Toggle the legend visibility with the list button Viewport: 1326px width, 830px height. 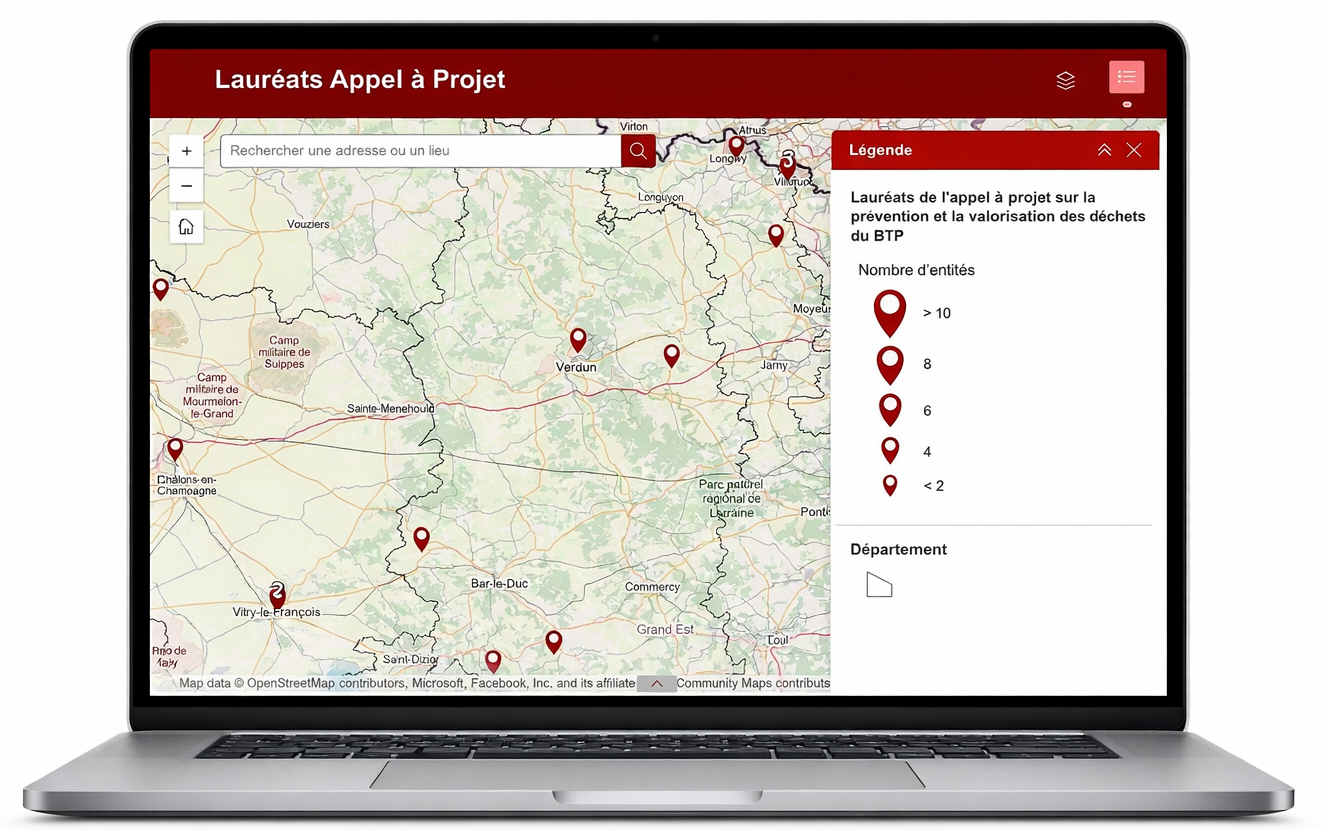[x=1126, y=76]
